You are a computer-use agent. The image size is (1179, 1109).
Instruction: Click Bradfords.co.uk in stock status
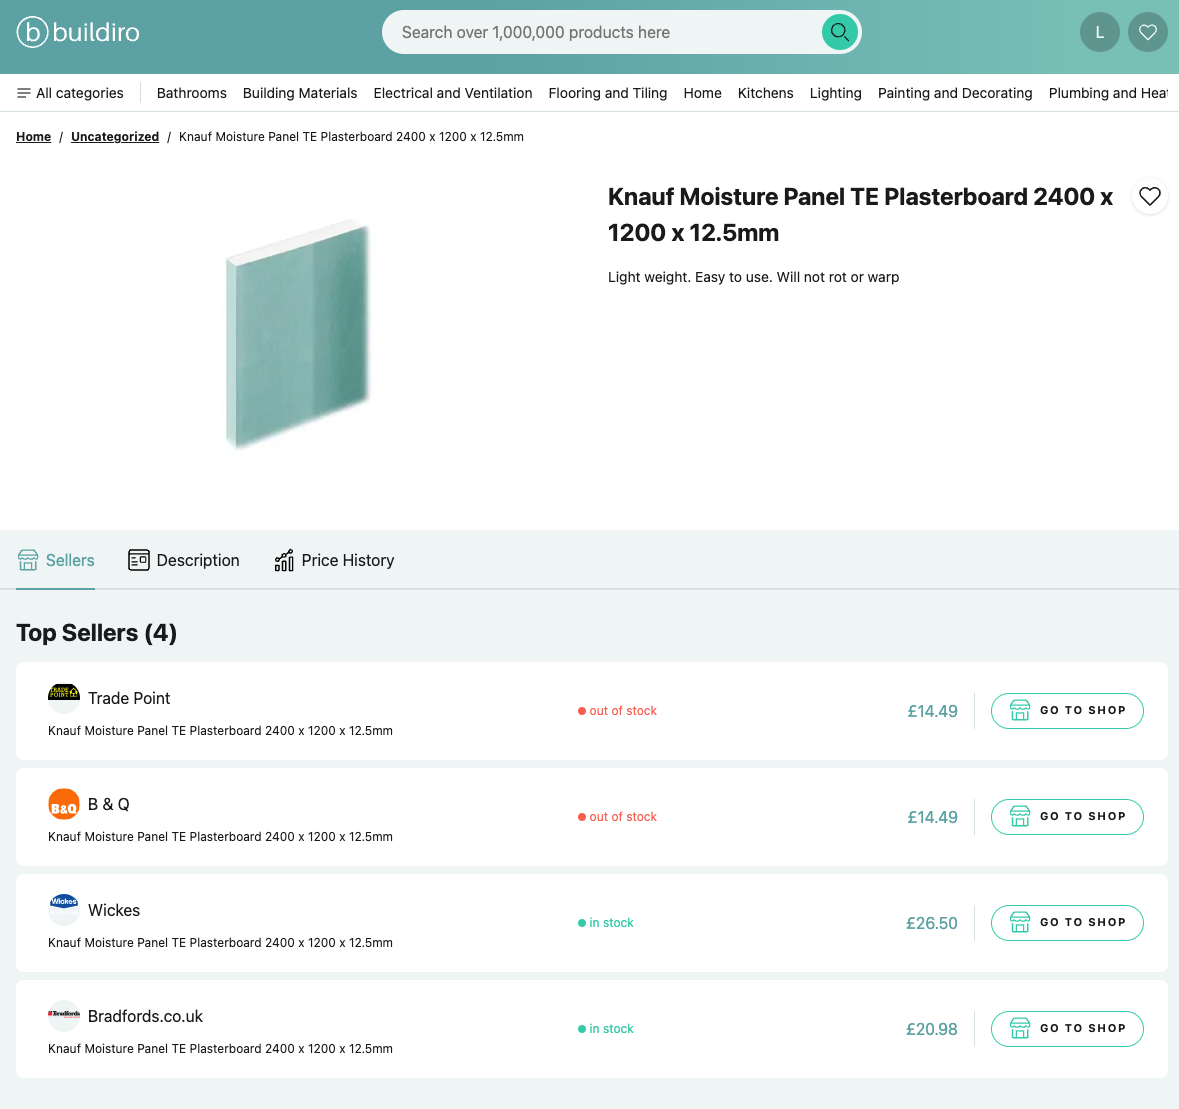pyautogui.click(x=606, y=1029)
